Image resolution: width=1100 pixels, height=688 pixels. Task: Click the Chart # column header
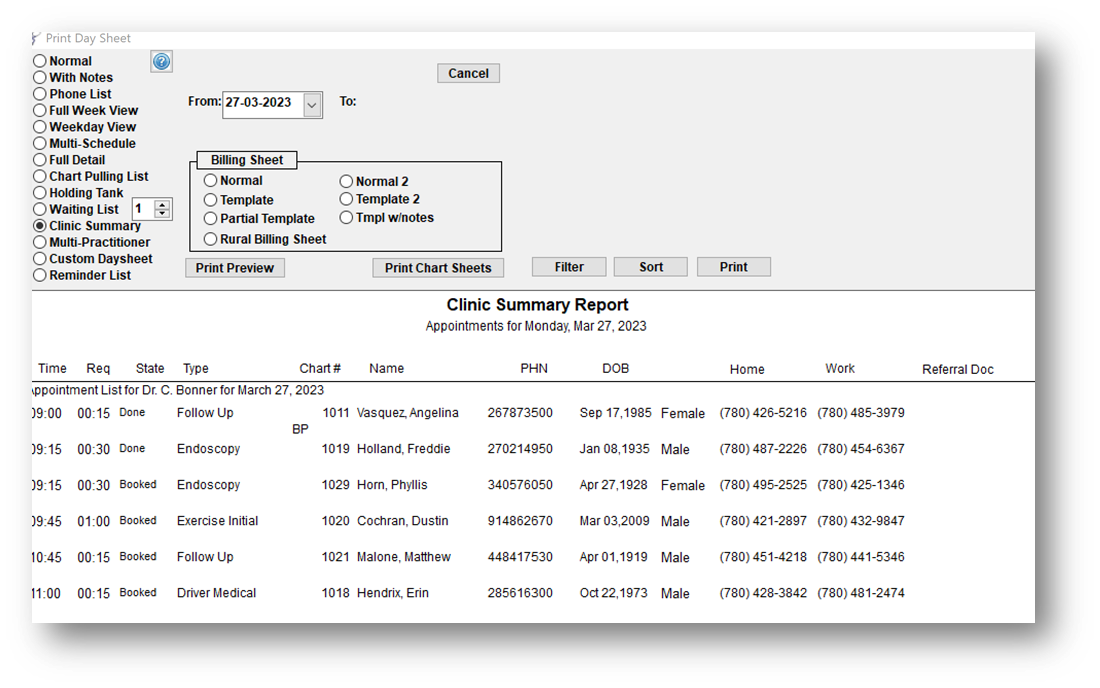pyautogui.click(x=320, y=368)
